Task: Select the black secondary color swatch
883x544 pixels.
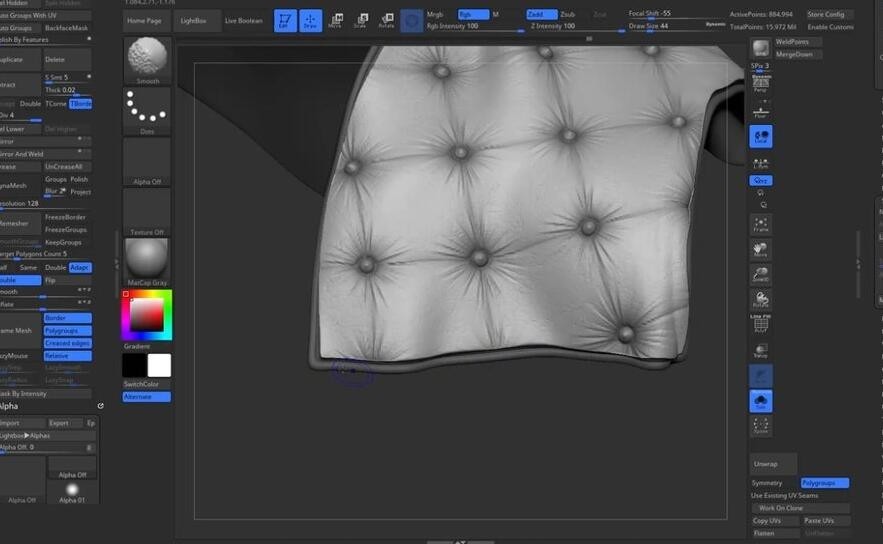Action: [x=134, y=365]
